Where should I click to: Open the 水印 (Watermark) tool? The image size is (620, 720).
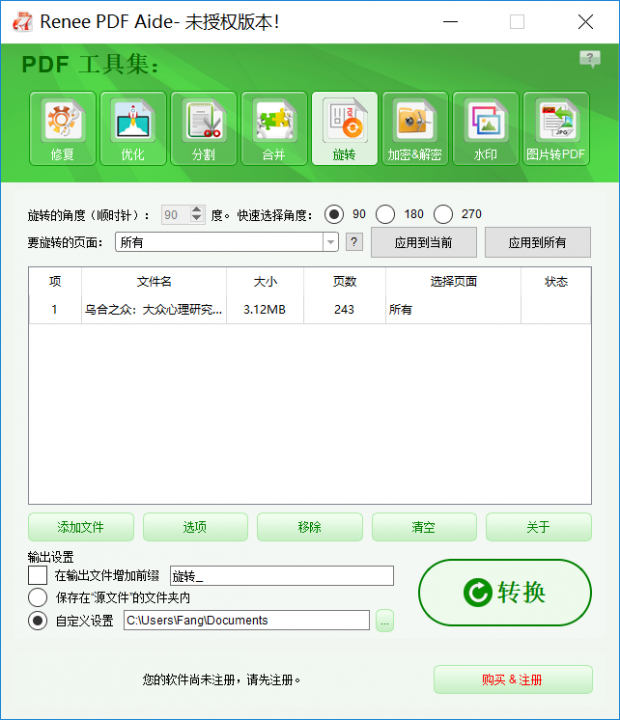pos(485,128)
